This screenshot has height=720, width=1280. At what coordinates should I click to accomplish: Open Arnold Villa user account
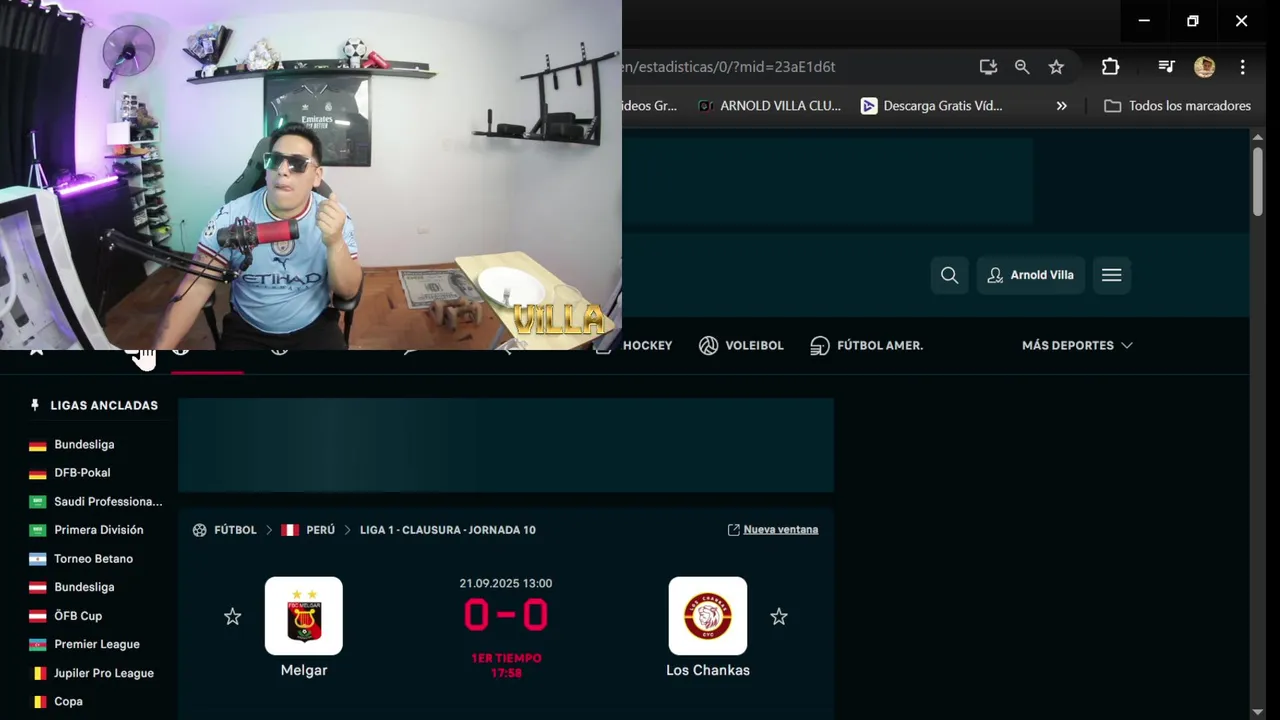(1030, 275)
